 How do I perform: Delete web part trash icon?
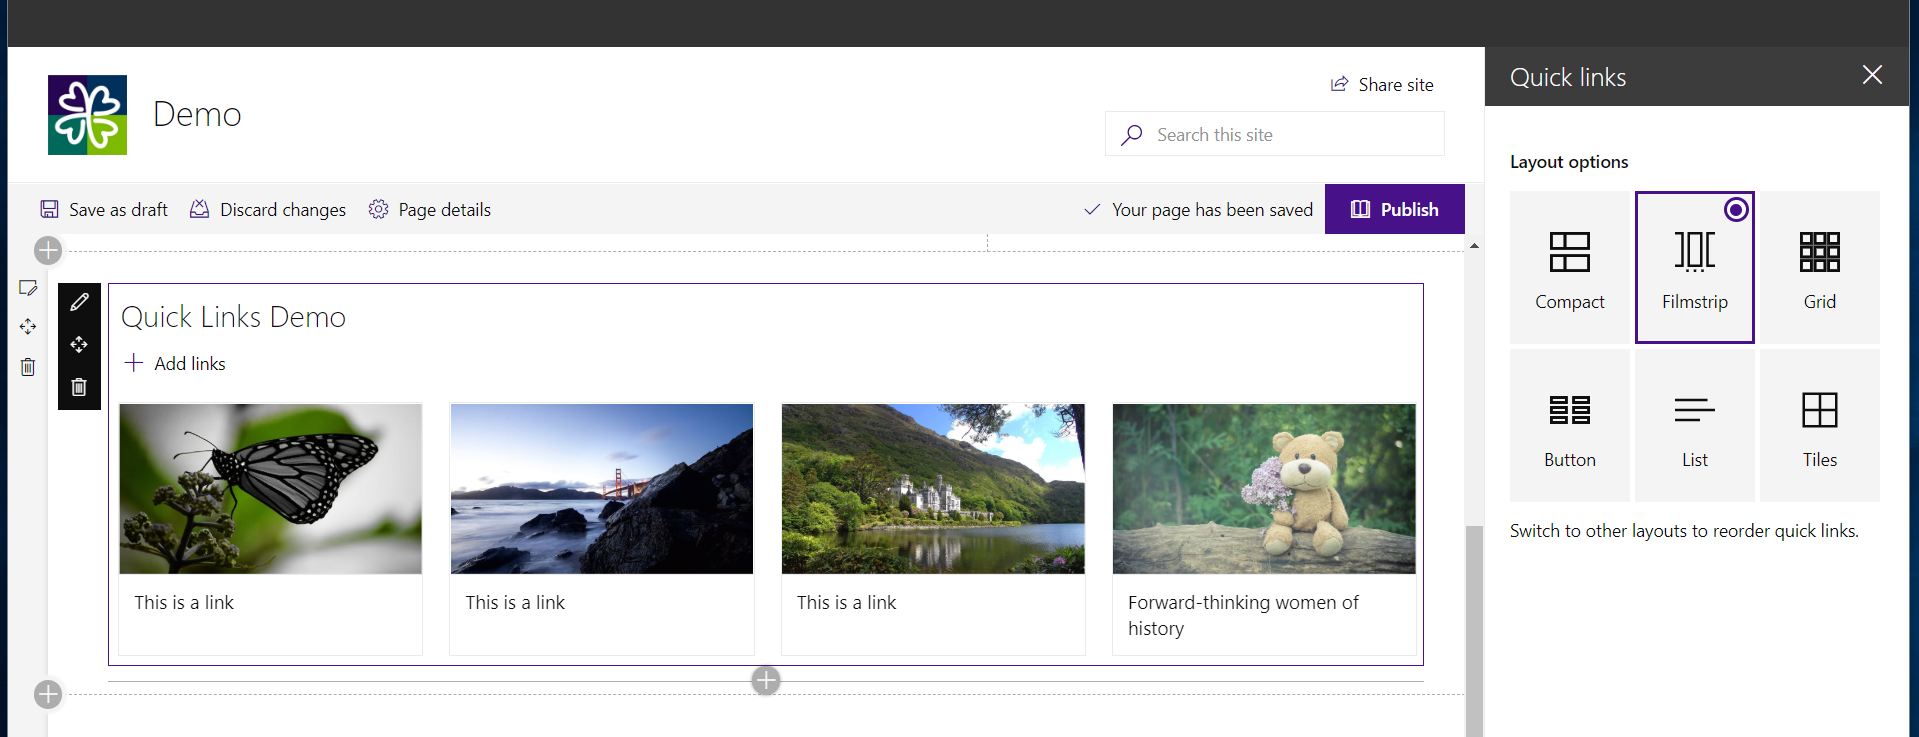(79, 387)
